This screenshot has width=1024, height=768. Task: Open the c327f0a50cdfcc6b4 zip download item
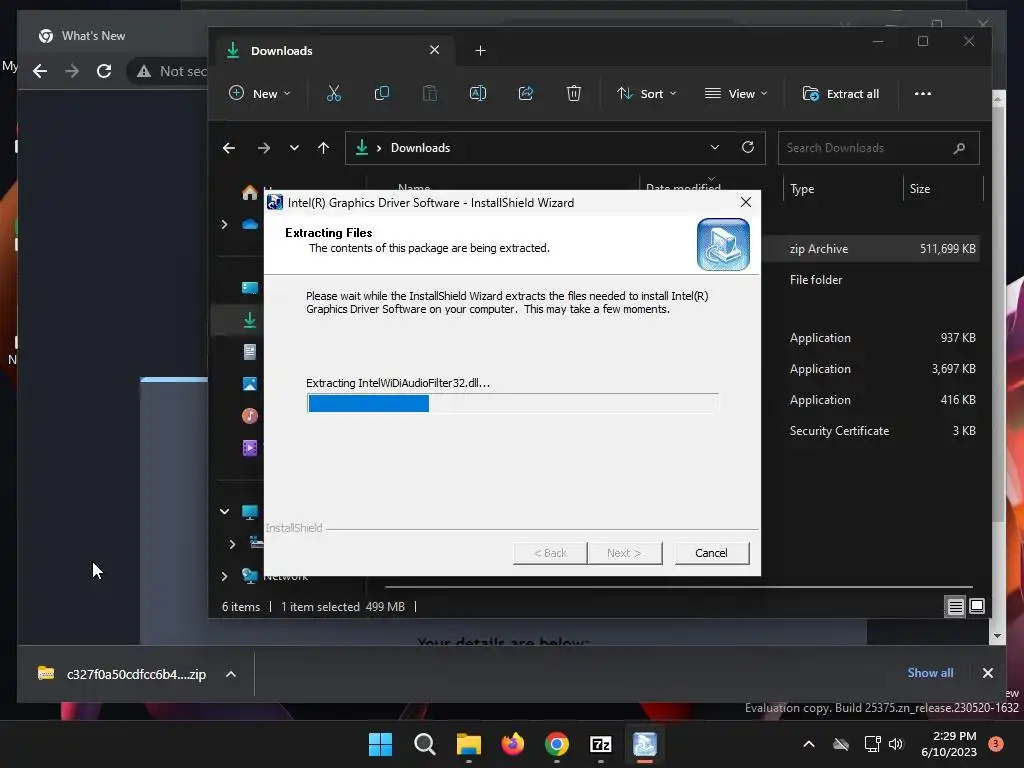tap(123, 674)
